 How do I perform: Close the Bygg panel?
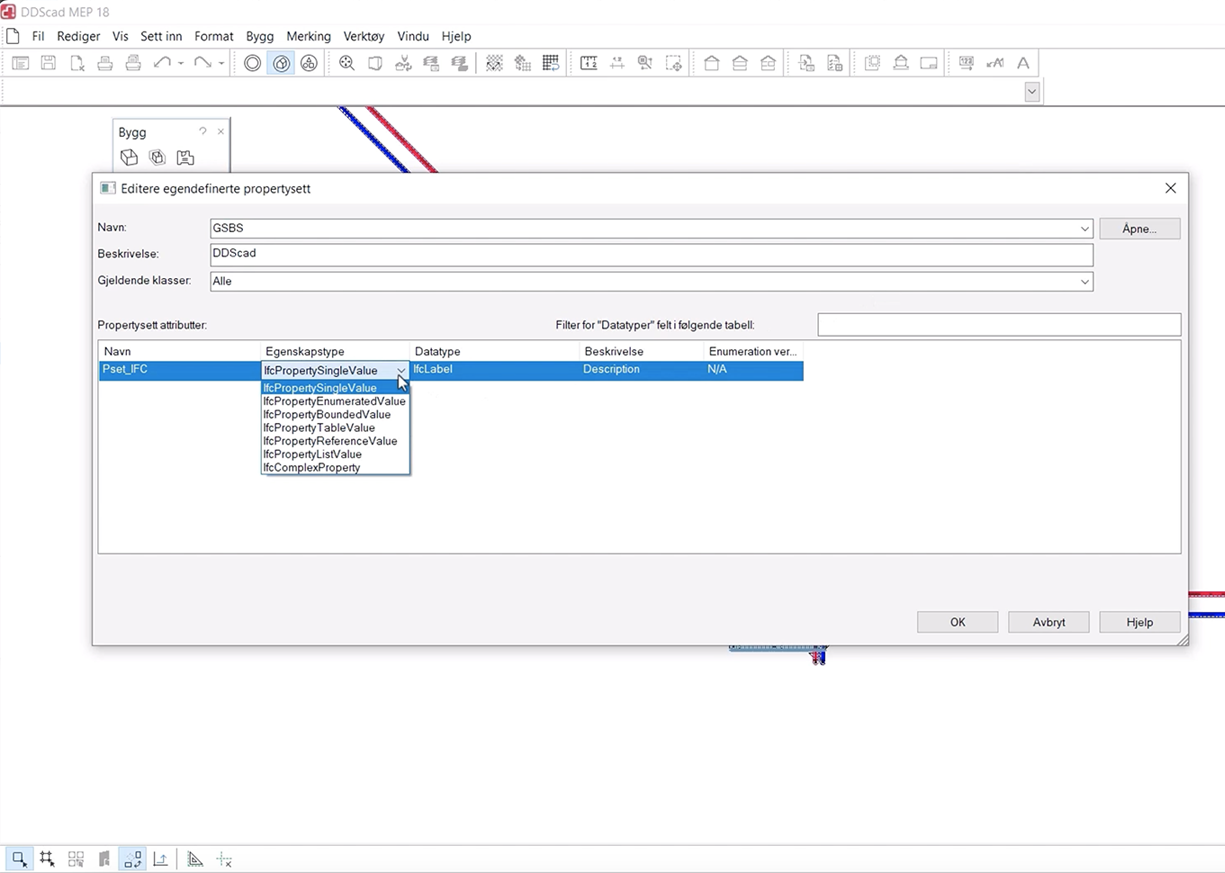[221, 132]
